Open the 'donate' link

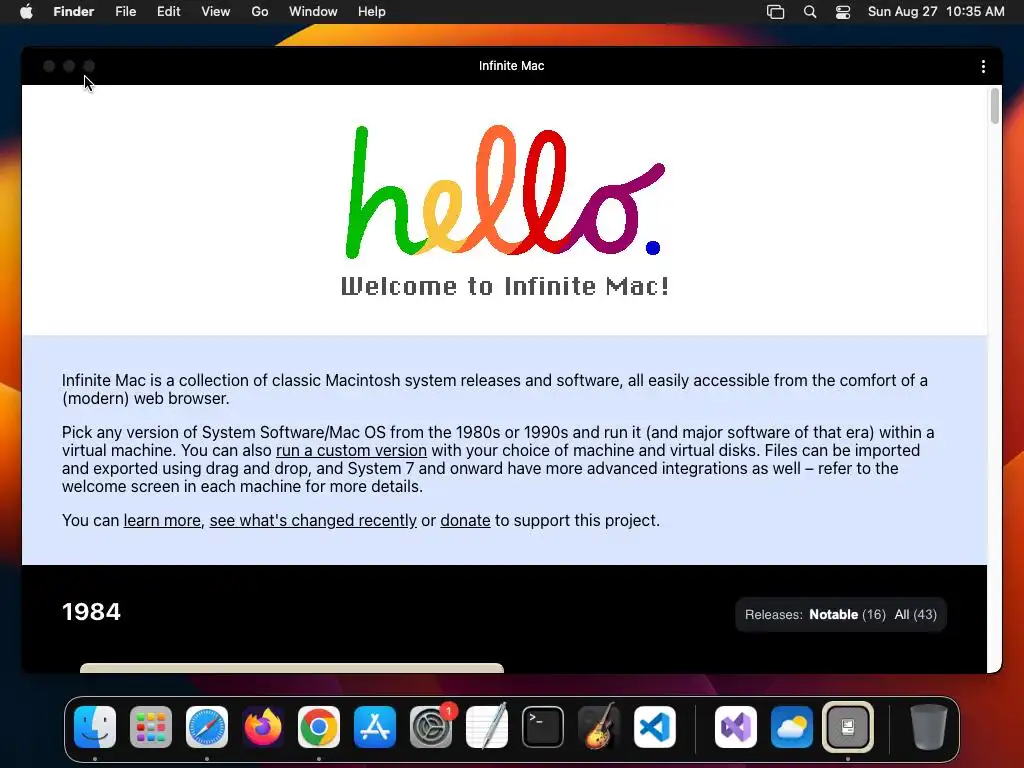click(465, 520)
